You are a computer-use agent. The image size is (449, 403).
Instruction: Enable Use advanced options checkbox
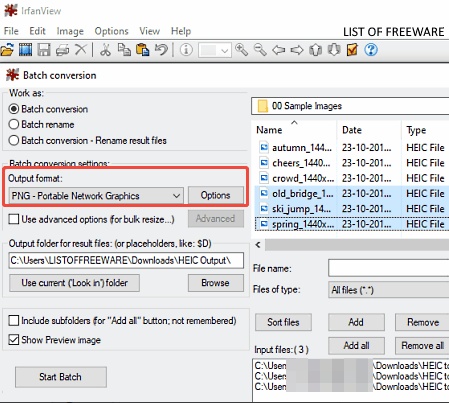coord(14,219)
